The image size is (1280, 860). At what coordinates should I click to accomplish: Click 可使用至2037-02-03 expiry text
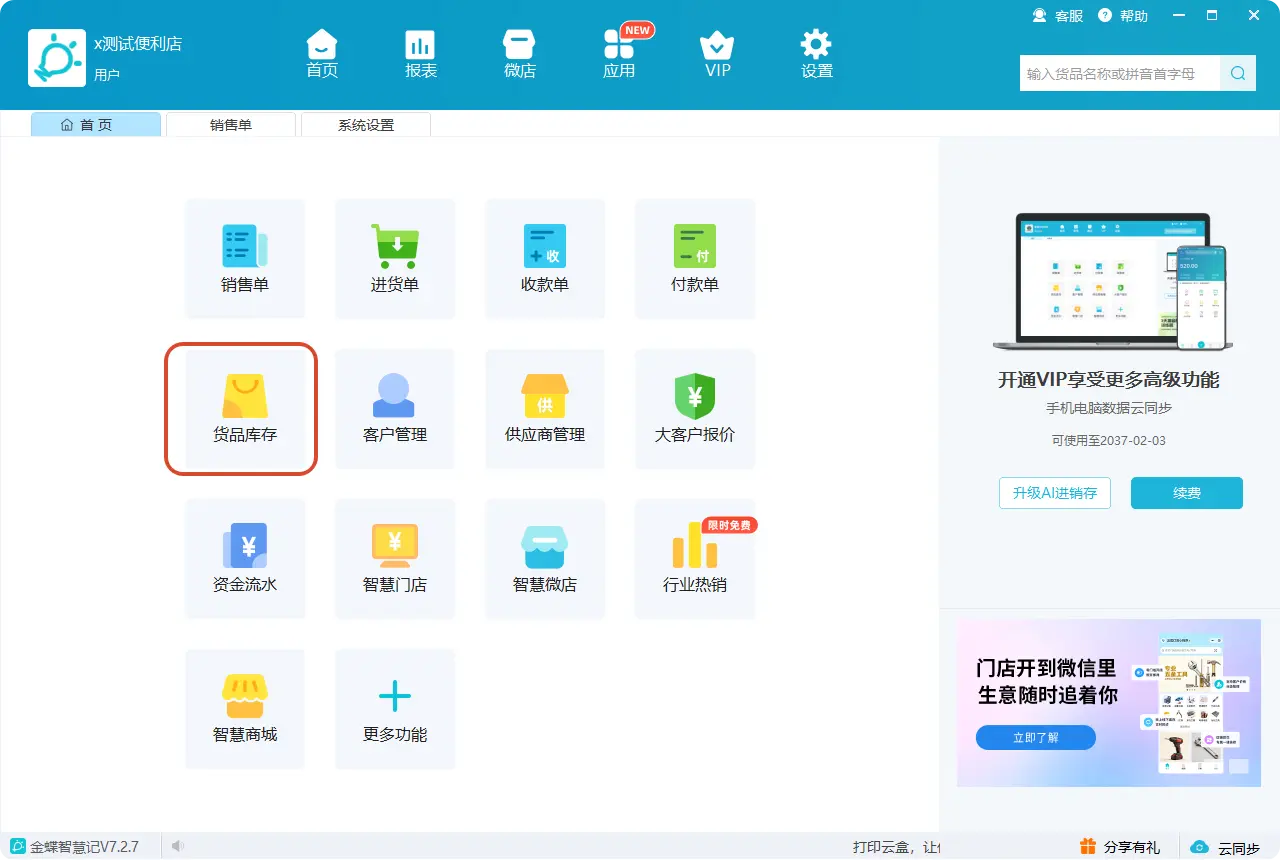pos(1108,441)
